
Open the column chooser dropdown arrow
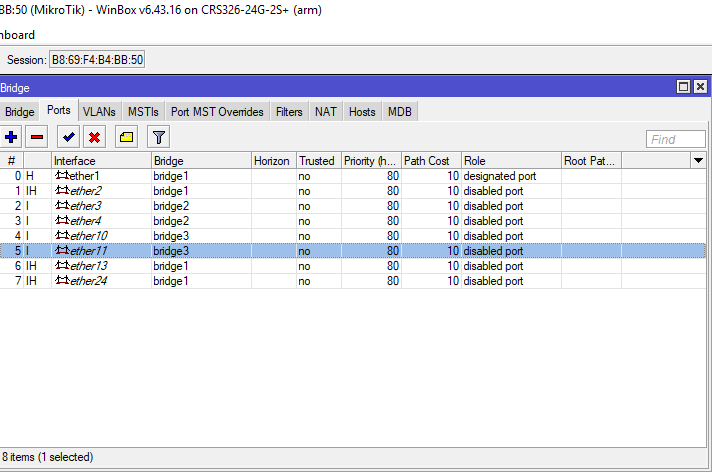[698, 160]
